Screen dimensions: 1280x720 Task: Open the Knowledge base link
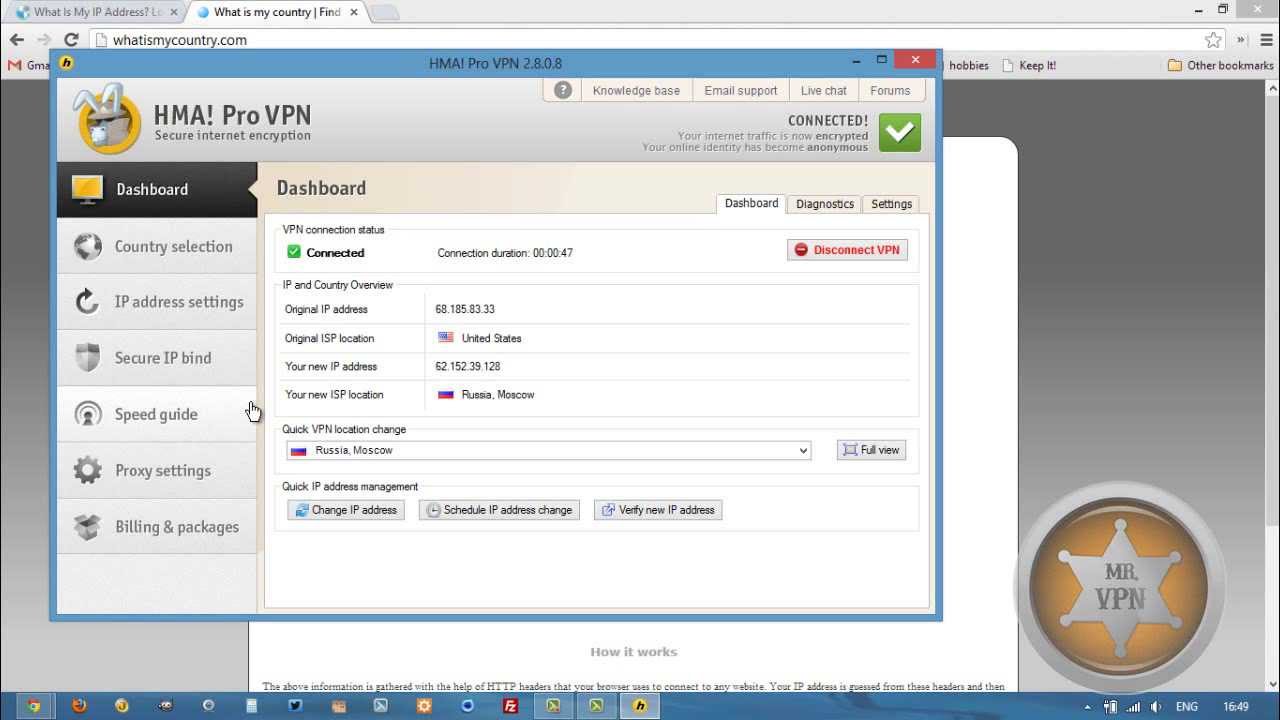(x=636, y=90)
